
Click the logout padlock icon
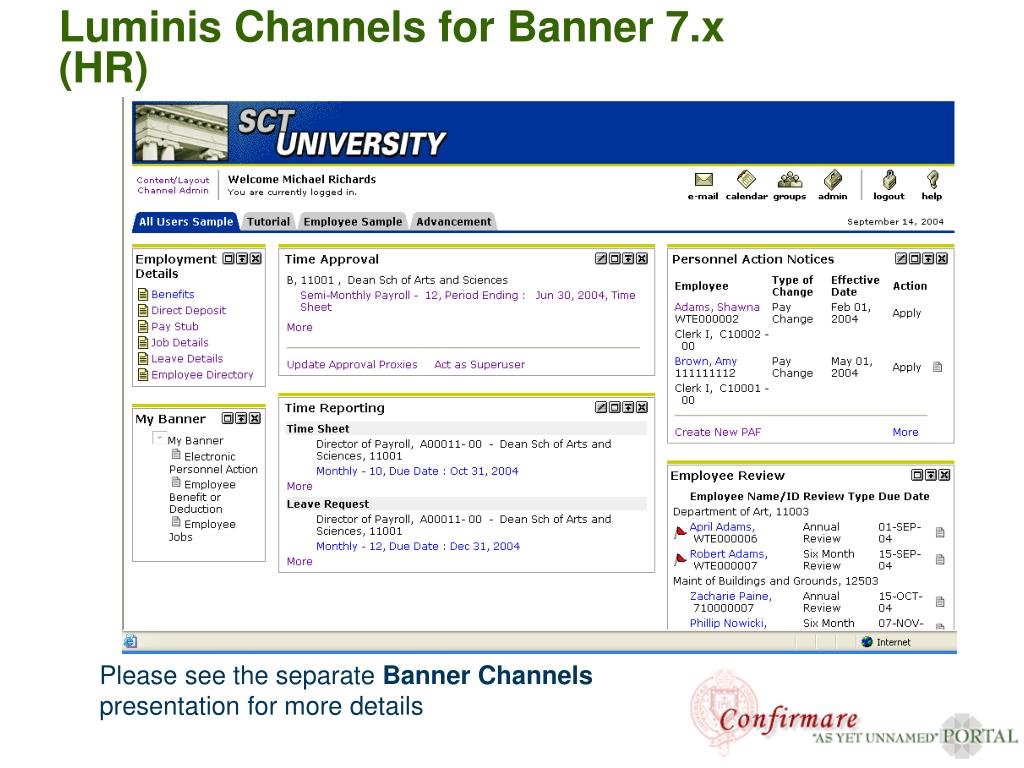point(889,180)
